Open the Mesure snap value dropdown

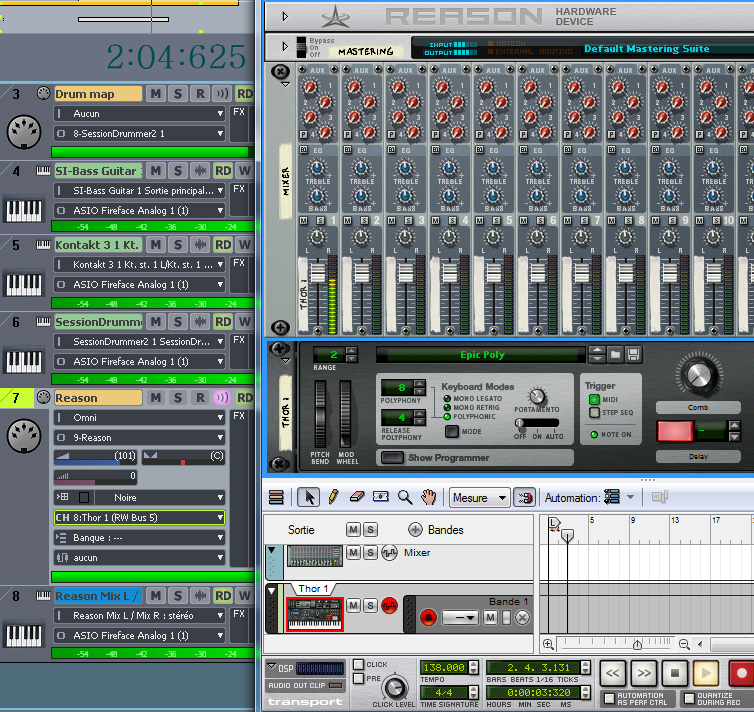click(479, 498)
